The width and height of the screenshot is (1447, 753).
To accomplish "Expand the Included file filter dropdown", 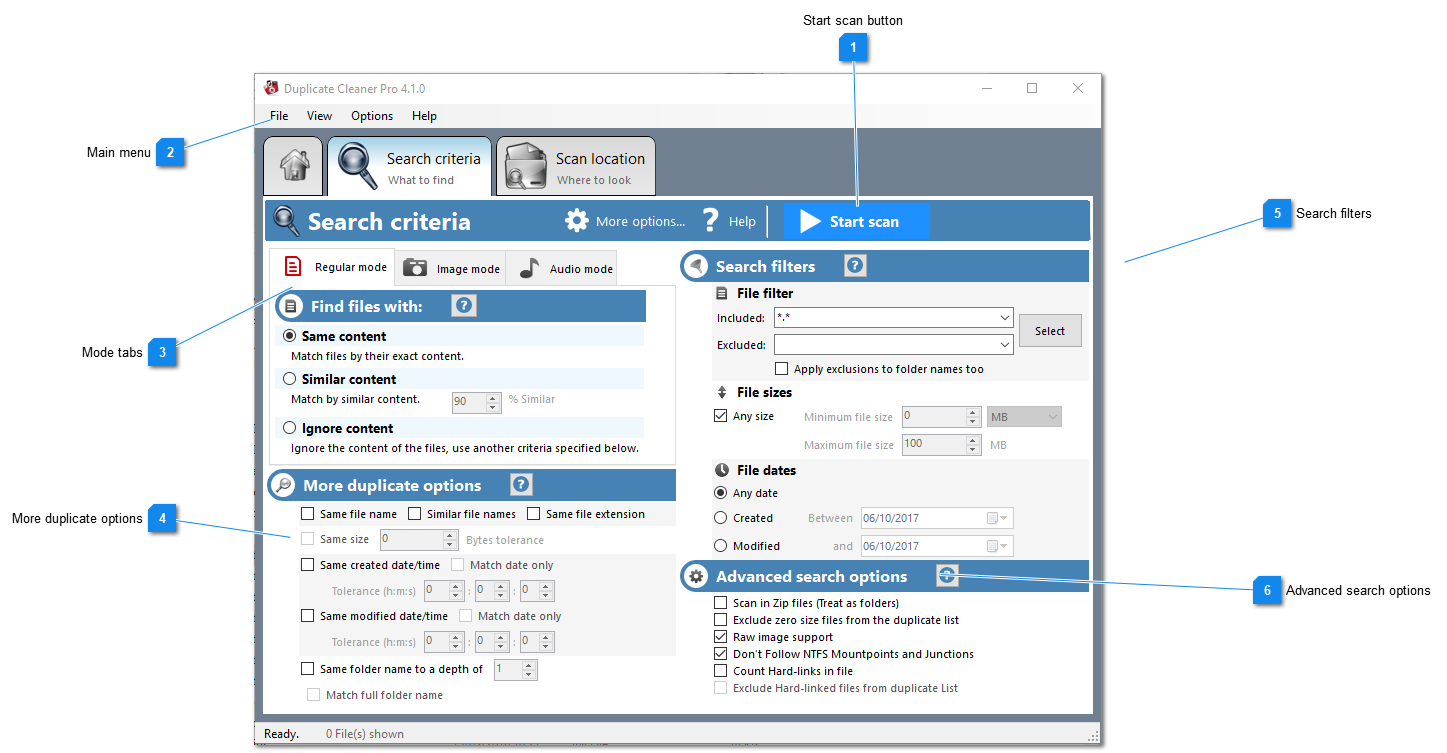I will [1005, 318].
